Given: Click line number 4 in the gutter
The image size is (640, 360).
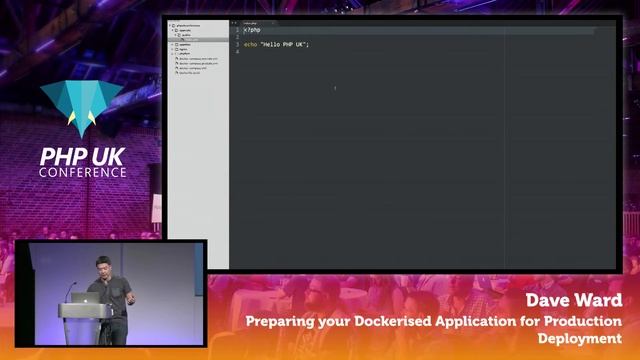Looking at the screenshot, I should pos(237,52).
